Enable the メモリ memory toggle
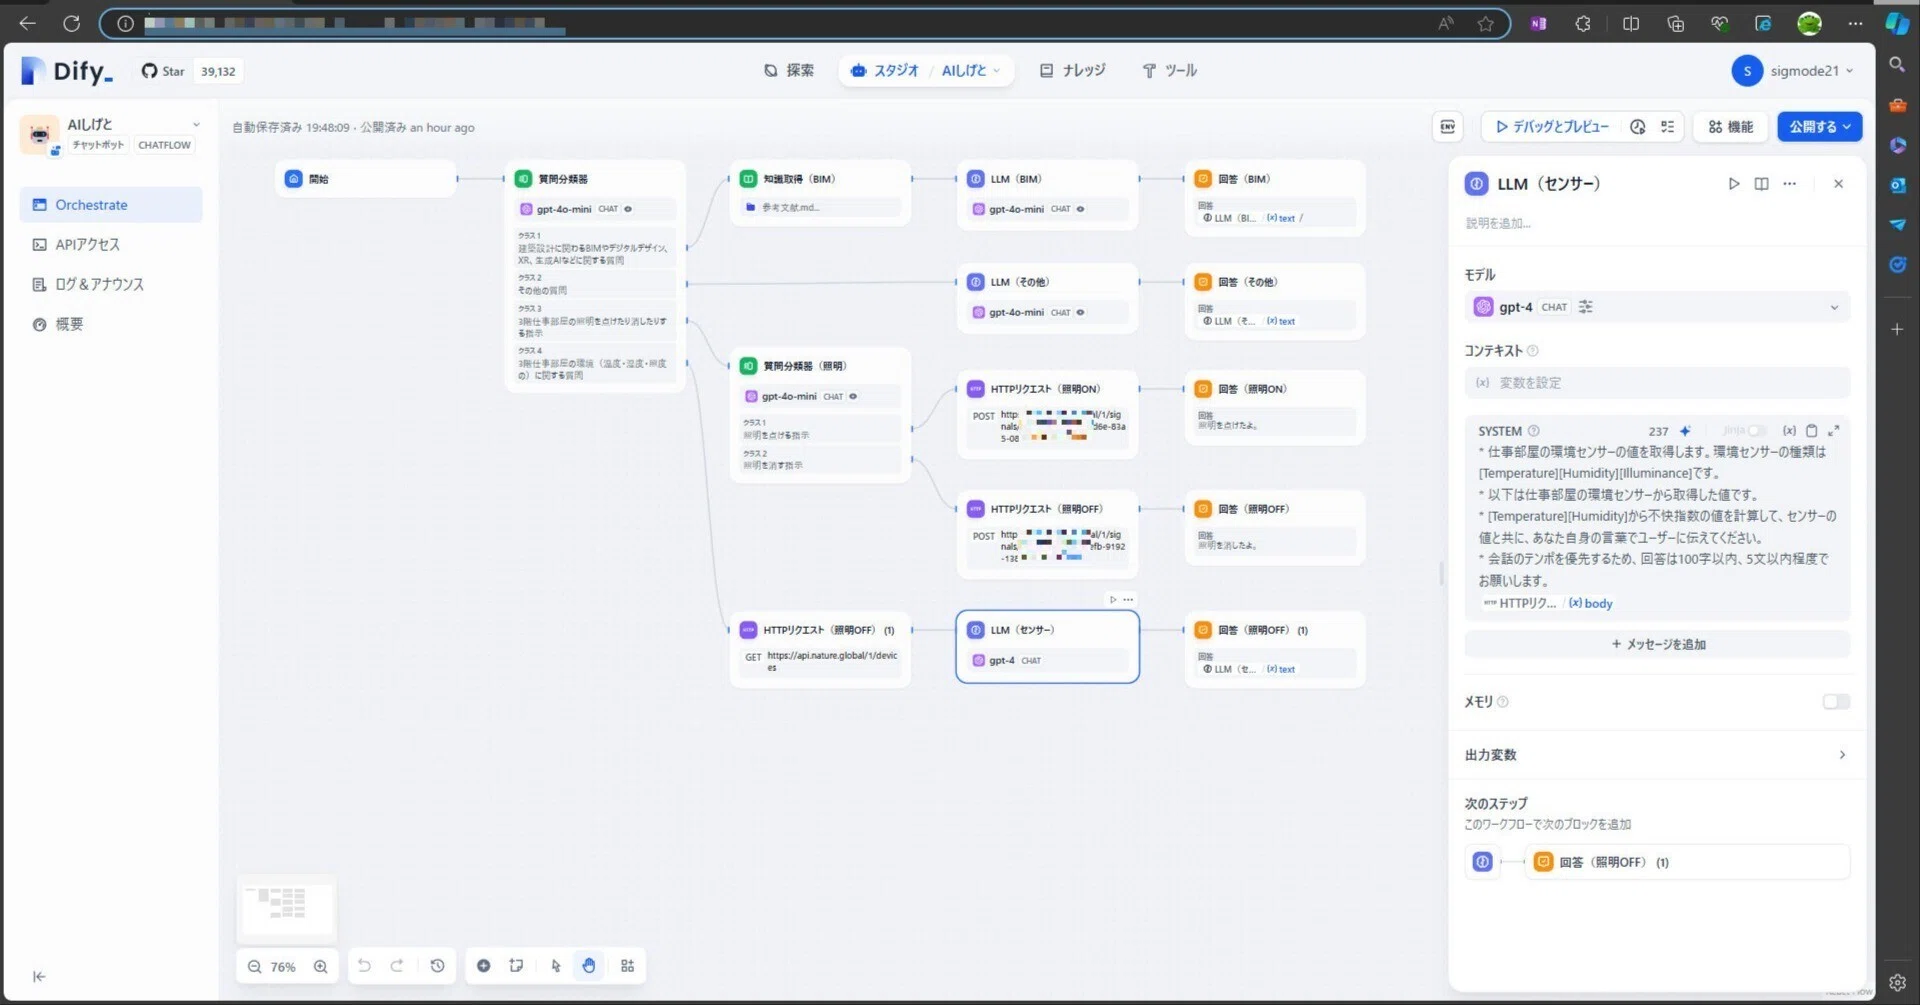The height and width of the screenshot is (1005, 1920). [1836, 702]
